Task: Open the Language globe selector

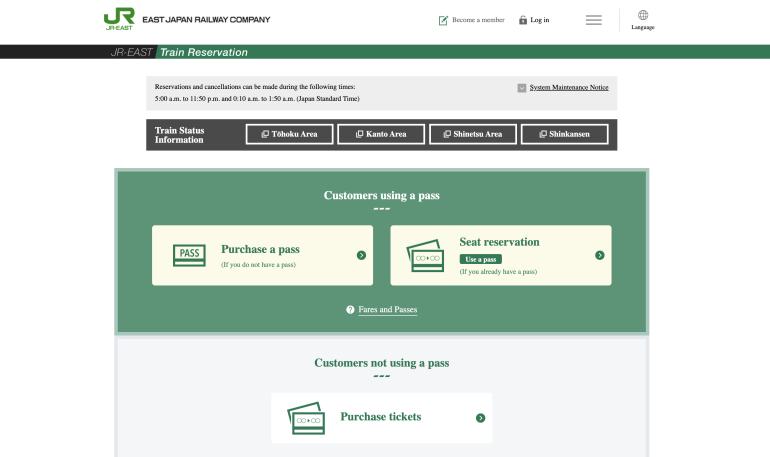Action: (x=643, y=16)
